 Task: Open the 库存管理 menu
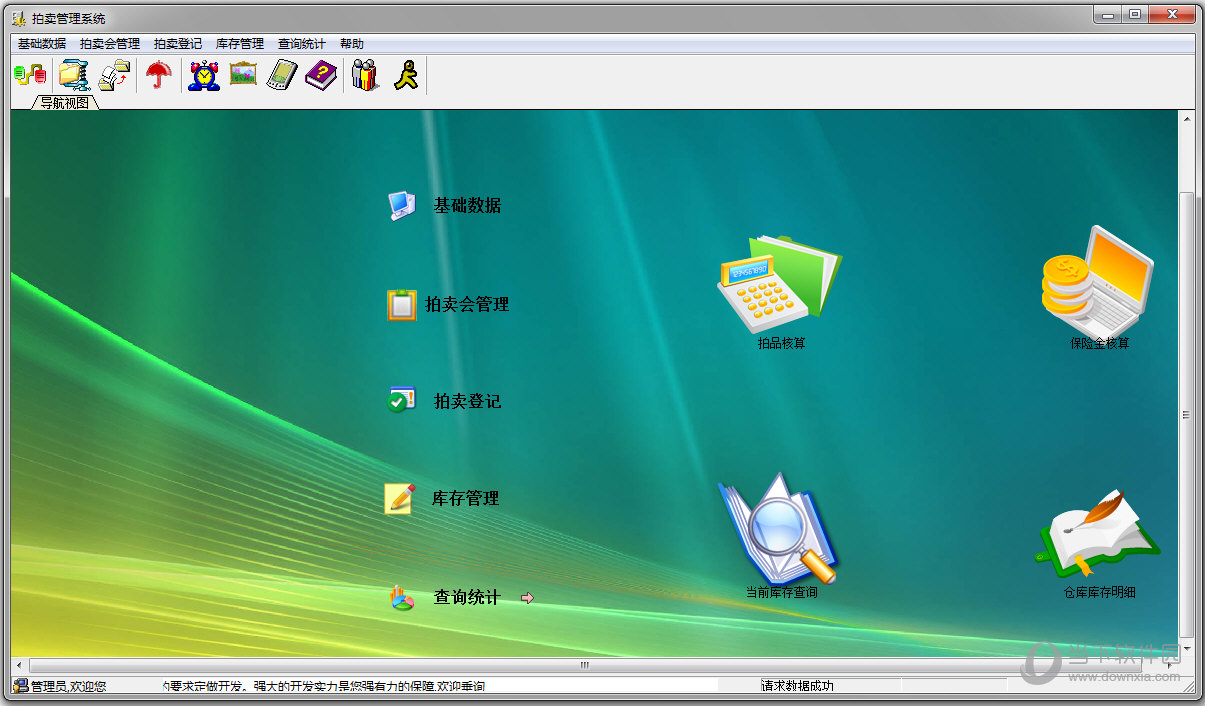240,44
